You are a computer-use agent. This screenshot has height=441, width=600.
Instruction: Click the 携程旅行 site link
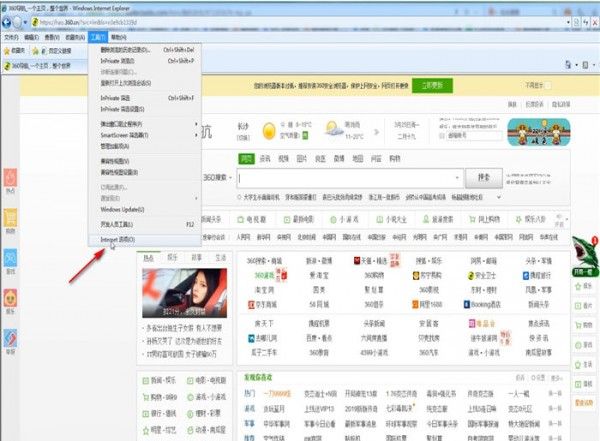[537, 276]
